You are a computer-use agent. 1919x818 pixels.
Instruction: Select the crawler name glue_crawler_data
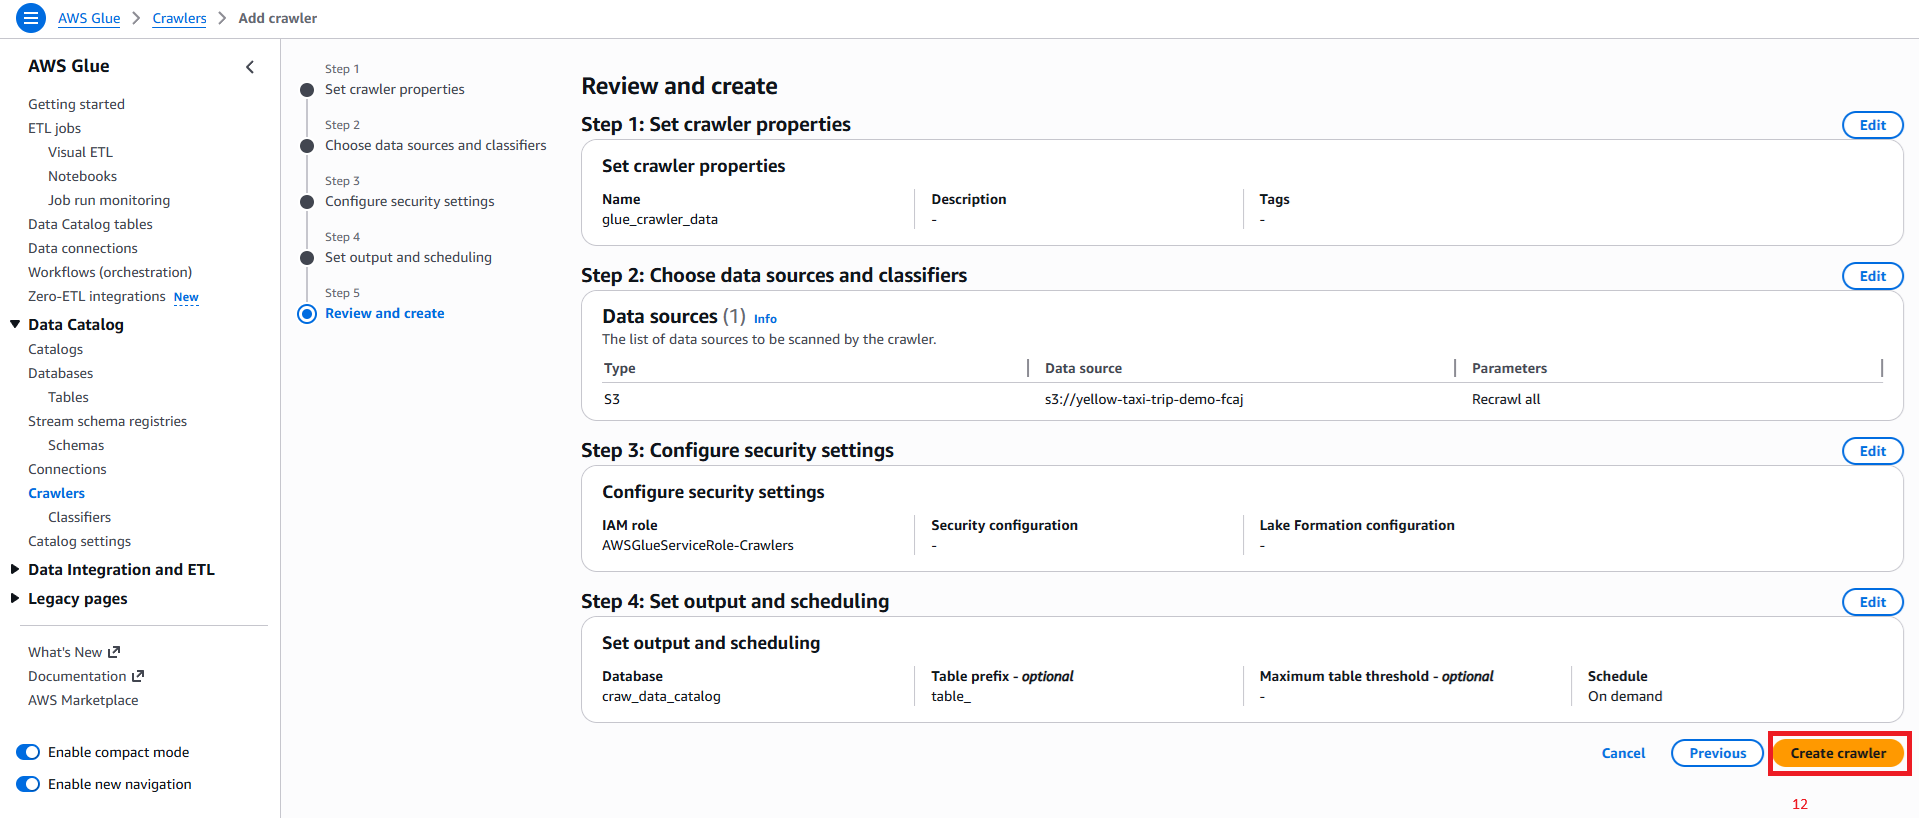(x=660, y=219)
